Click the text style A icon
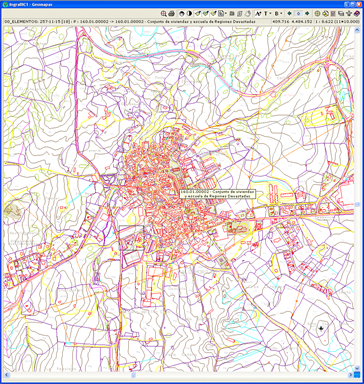The height and width of the screenshot is (384, 364). 258,14
